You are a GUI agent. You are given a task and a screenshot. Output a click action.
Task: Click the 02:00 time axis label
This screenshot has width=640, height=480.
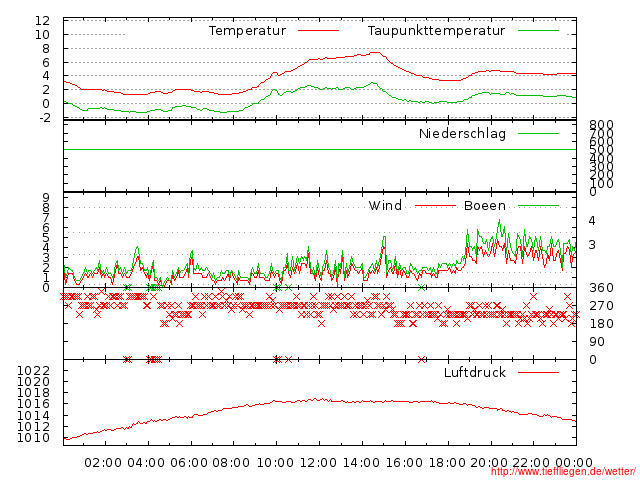(x=103, y=463)
